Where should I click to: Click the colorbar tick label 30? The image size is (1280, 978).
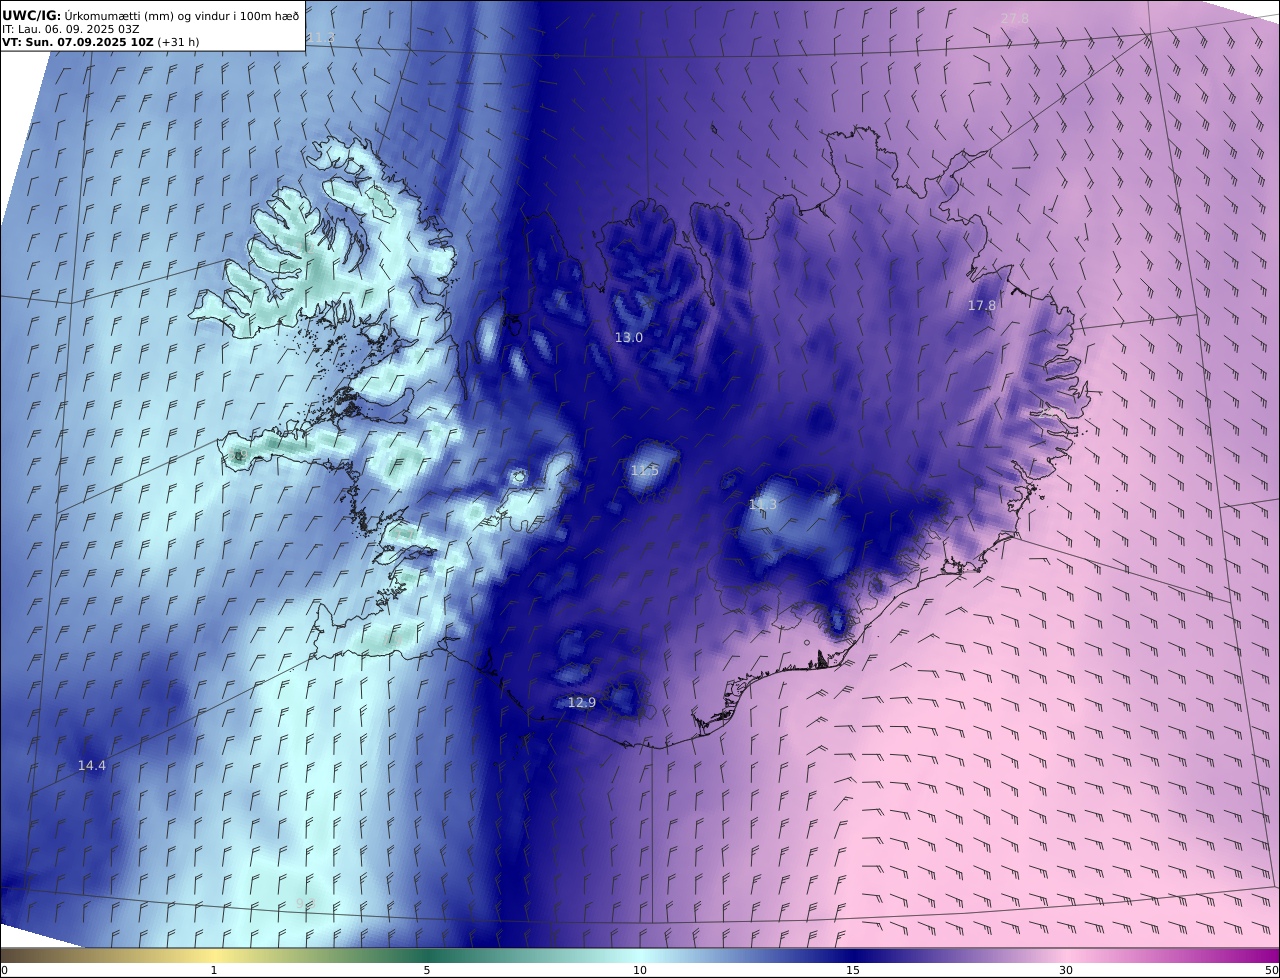[x=1066, y=970]
